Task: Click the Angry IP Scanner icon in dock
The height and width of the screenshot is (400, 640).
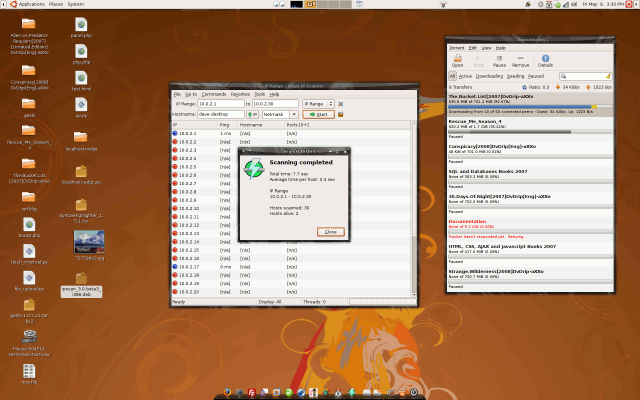Action: (x=352, y=393)
